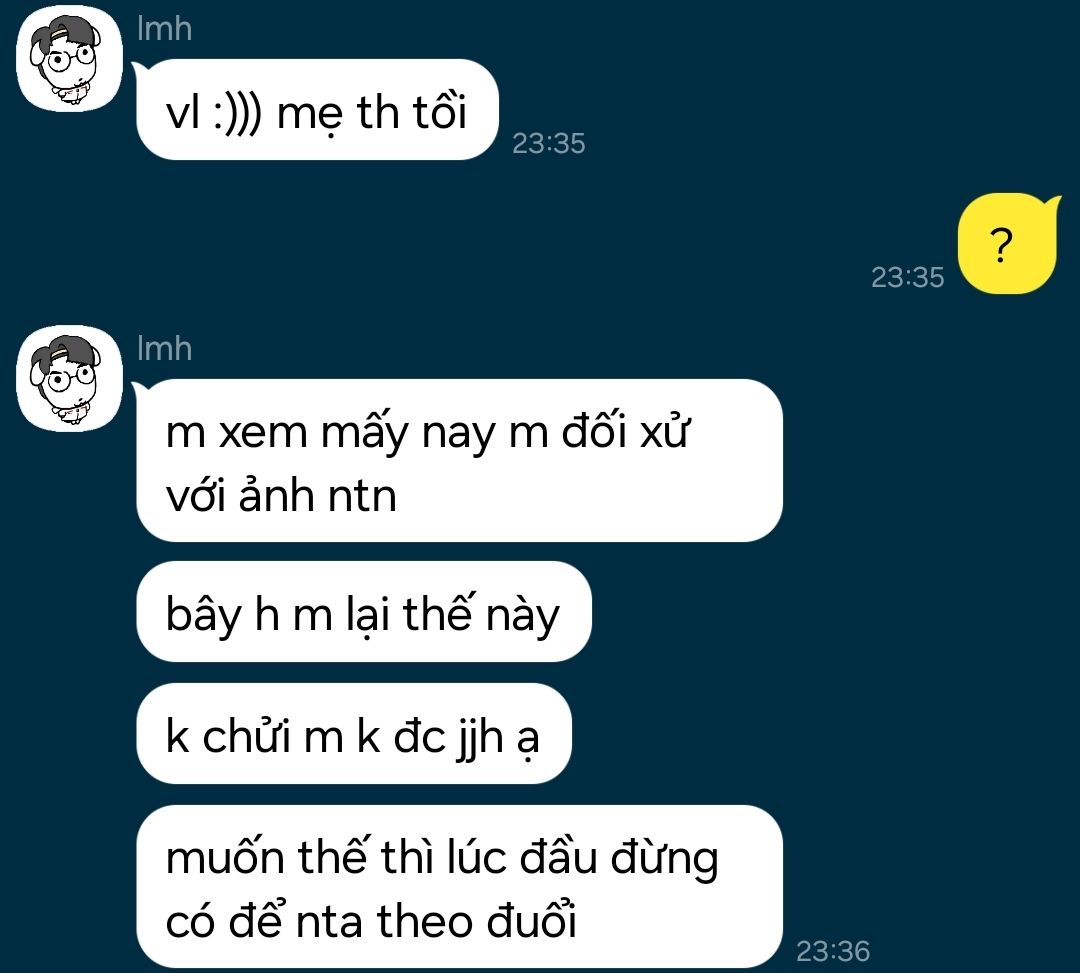Select the yellow '?' message bubble
Viewport: 1080px width, 973px height.
tap(1007, 244)
